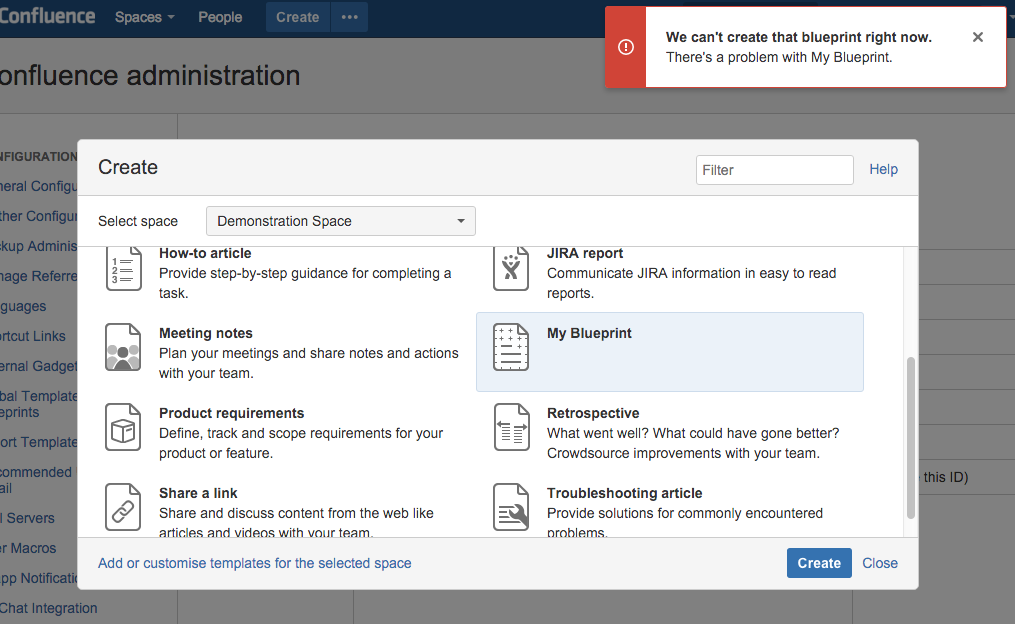Click the Confluence logo
The image size is (1015, 624).
(x=47, y=16)
